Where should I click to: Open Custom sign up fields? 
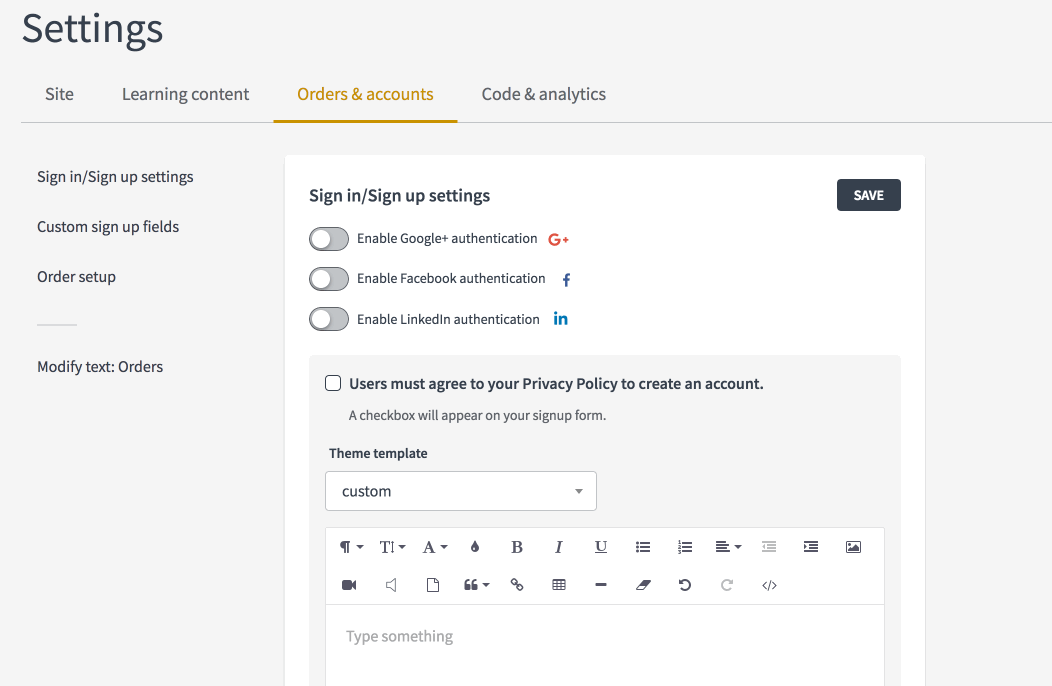(x=108, y=227)
